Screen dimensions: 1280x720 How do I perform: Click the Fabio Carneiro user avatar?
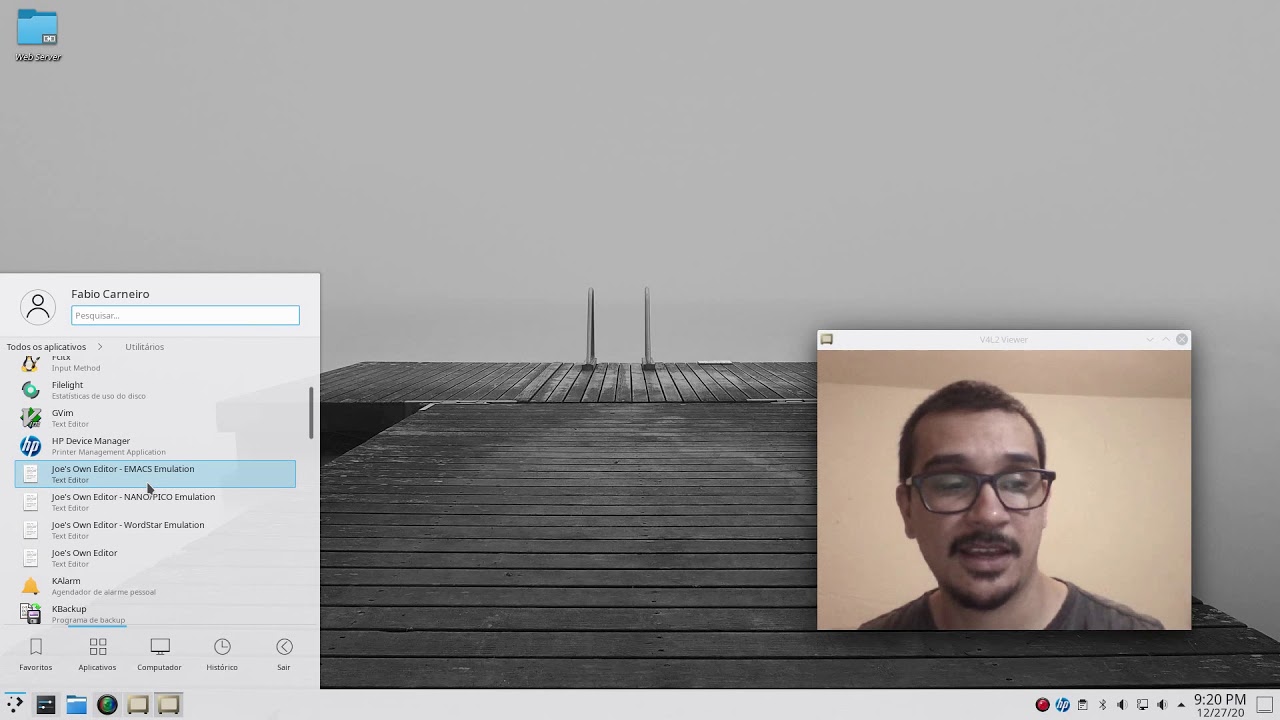38,307
